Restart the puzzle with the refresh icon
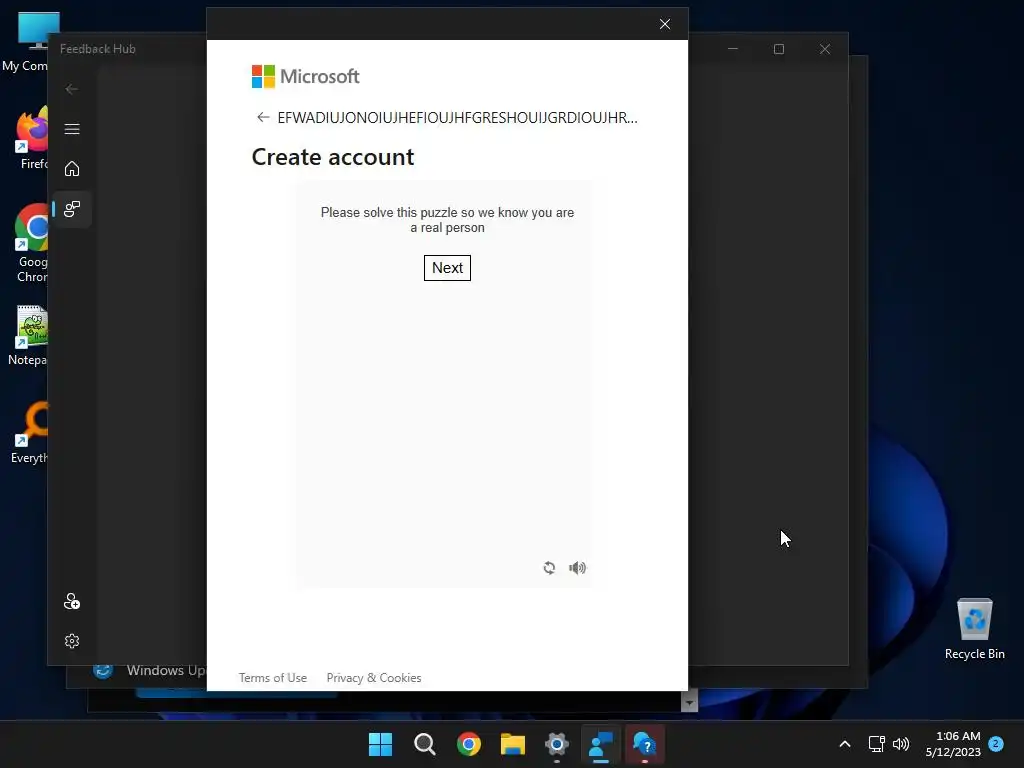Screen dimensions: 1024x768 pyautogui.click(x=549, y=568)
